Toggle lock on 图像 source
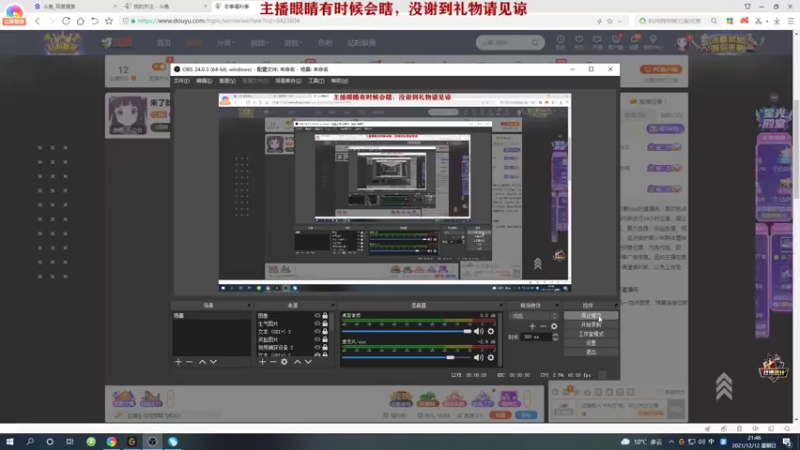 point(325,316)
